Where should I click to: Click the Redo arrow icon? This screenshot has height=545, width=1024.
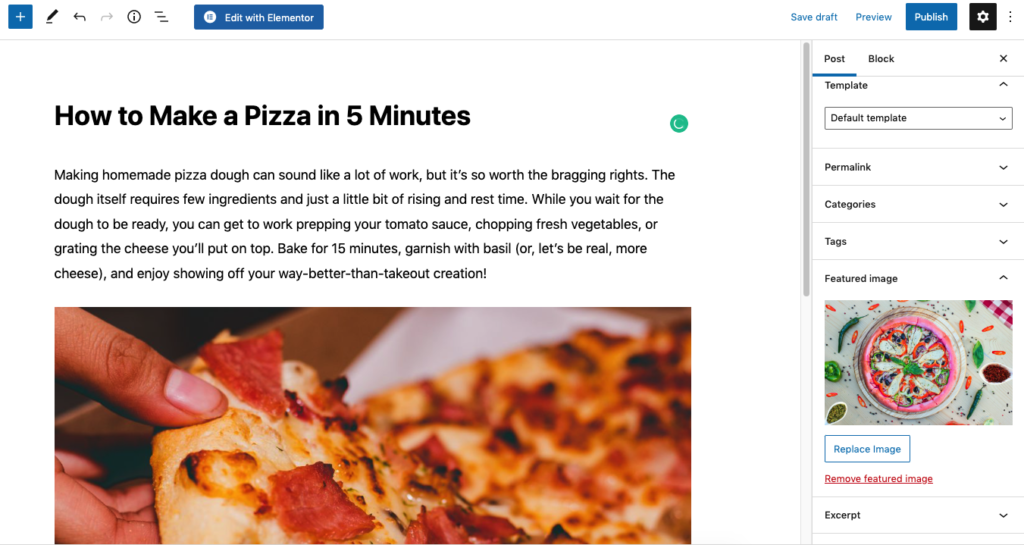click(107, 17)
